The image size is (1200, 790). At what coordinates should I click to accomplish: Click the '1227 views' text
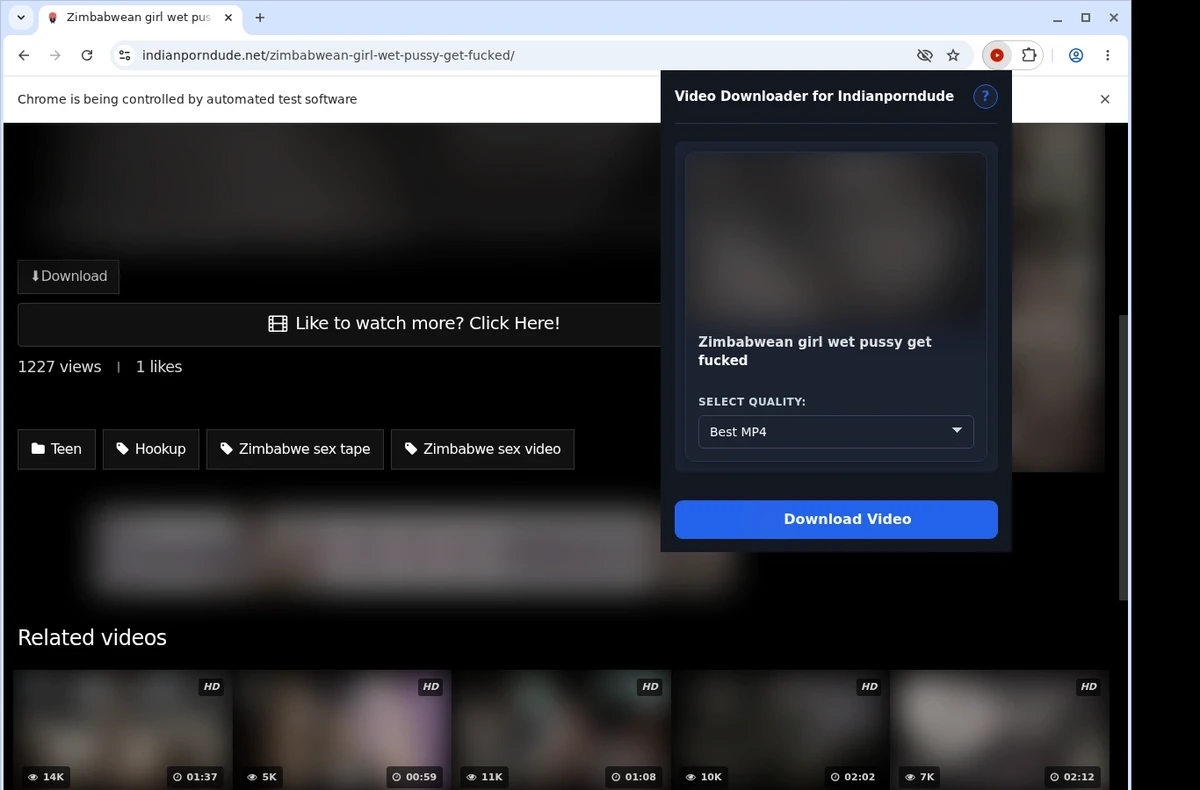(x=59, y=367)
